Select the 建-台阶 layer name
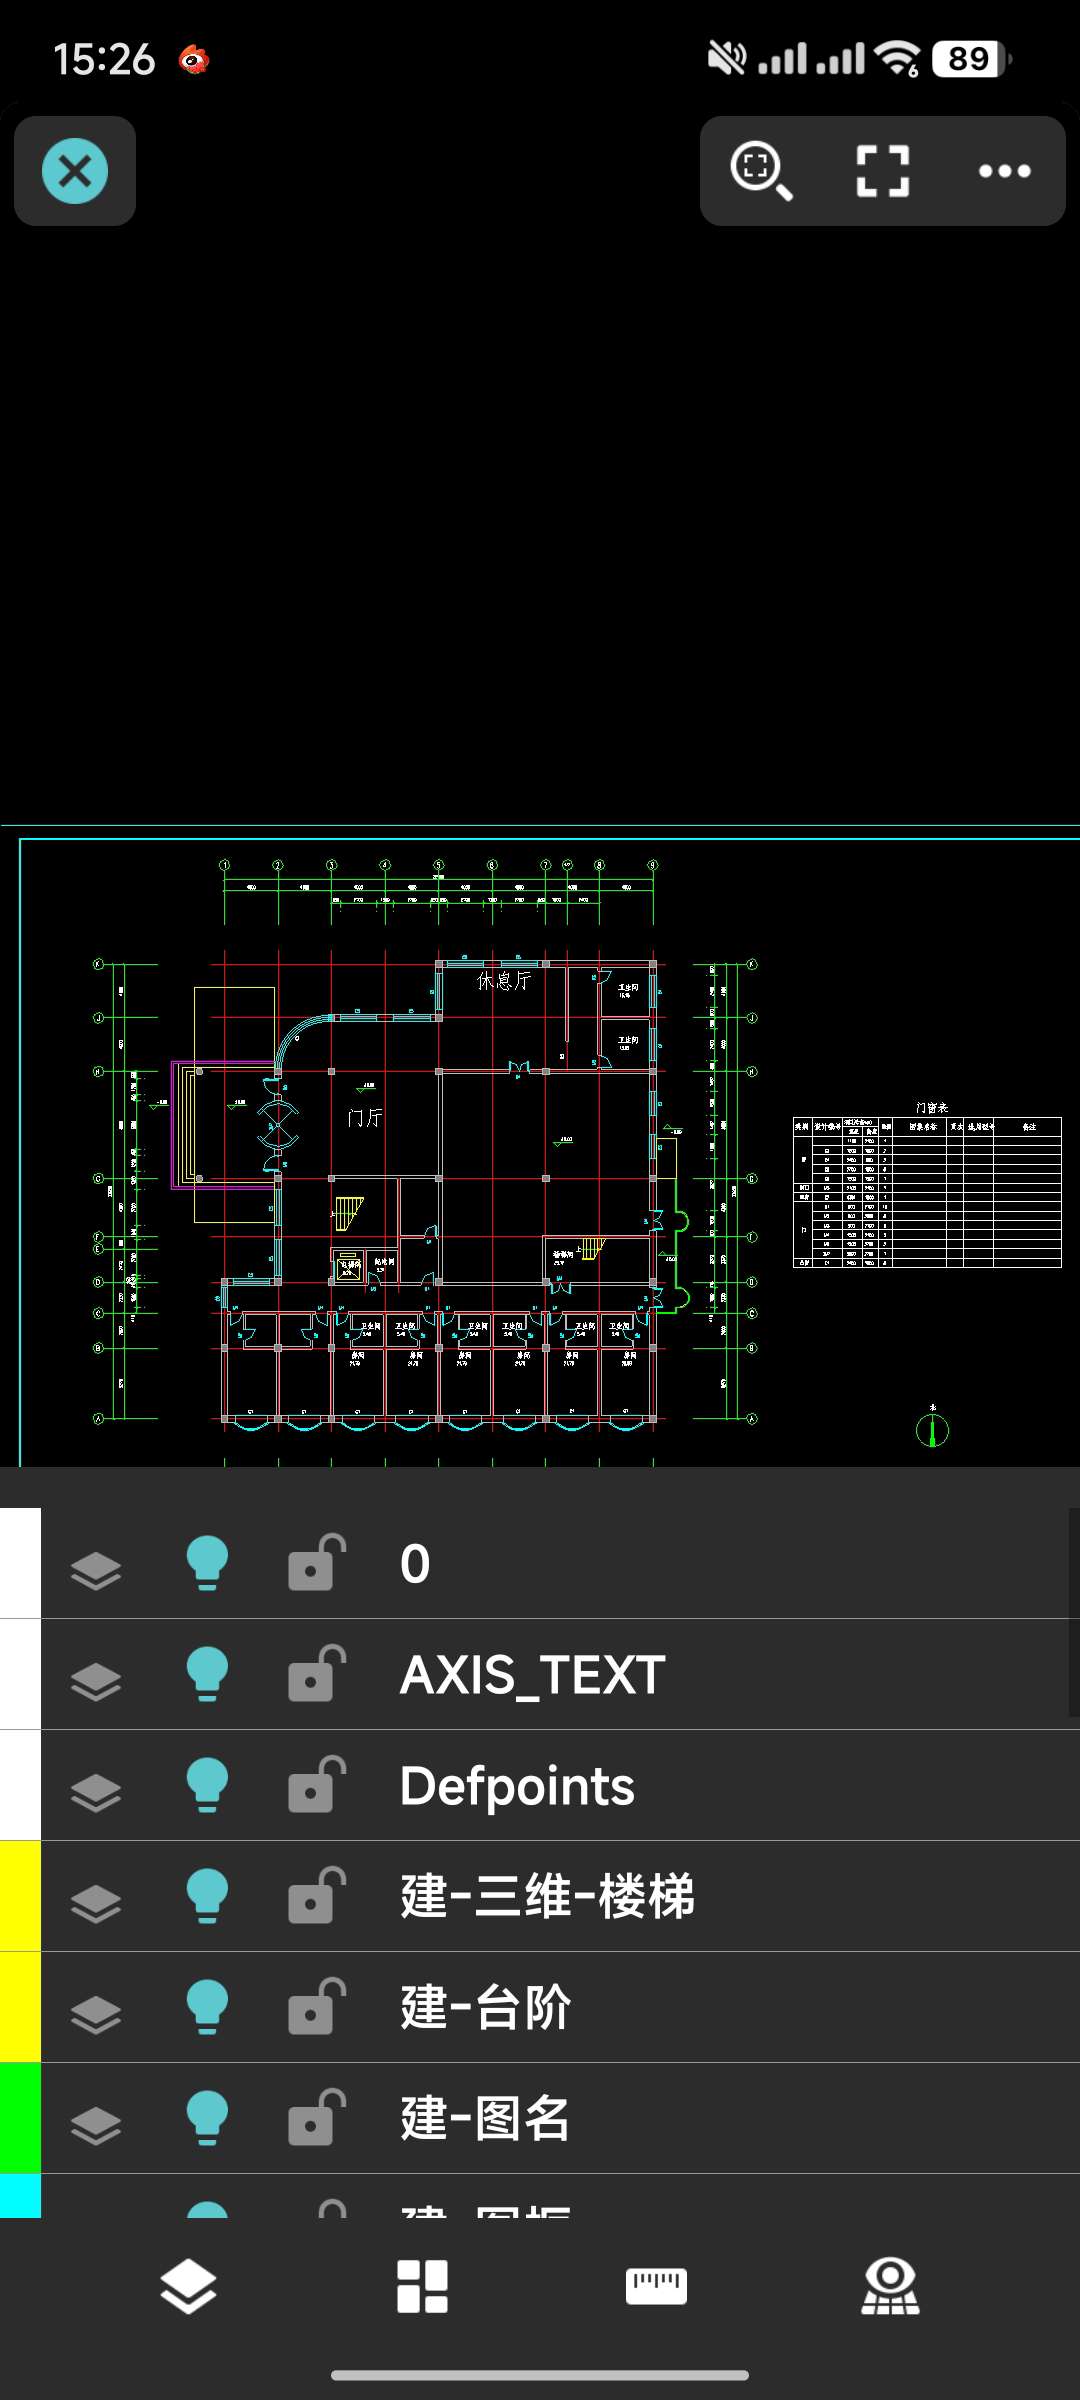 (485, 2007)
